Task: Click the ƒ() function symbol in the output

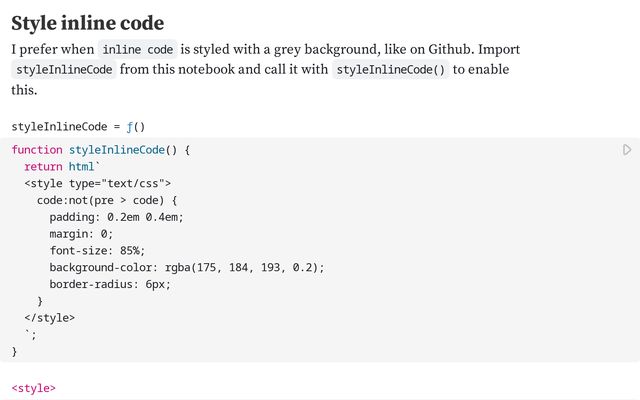Action: (136, 127)
